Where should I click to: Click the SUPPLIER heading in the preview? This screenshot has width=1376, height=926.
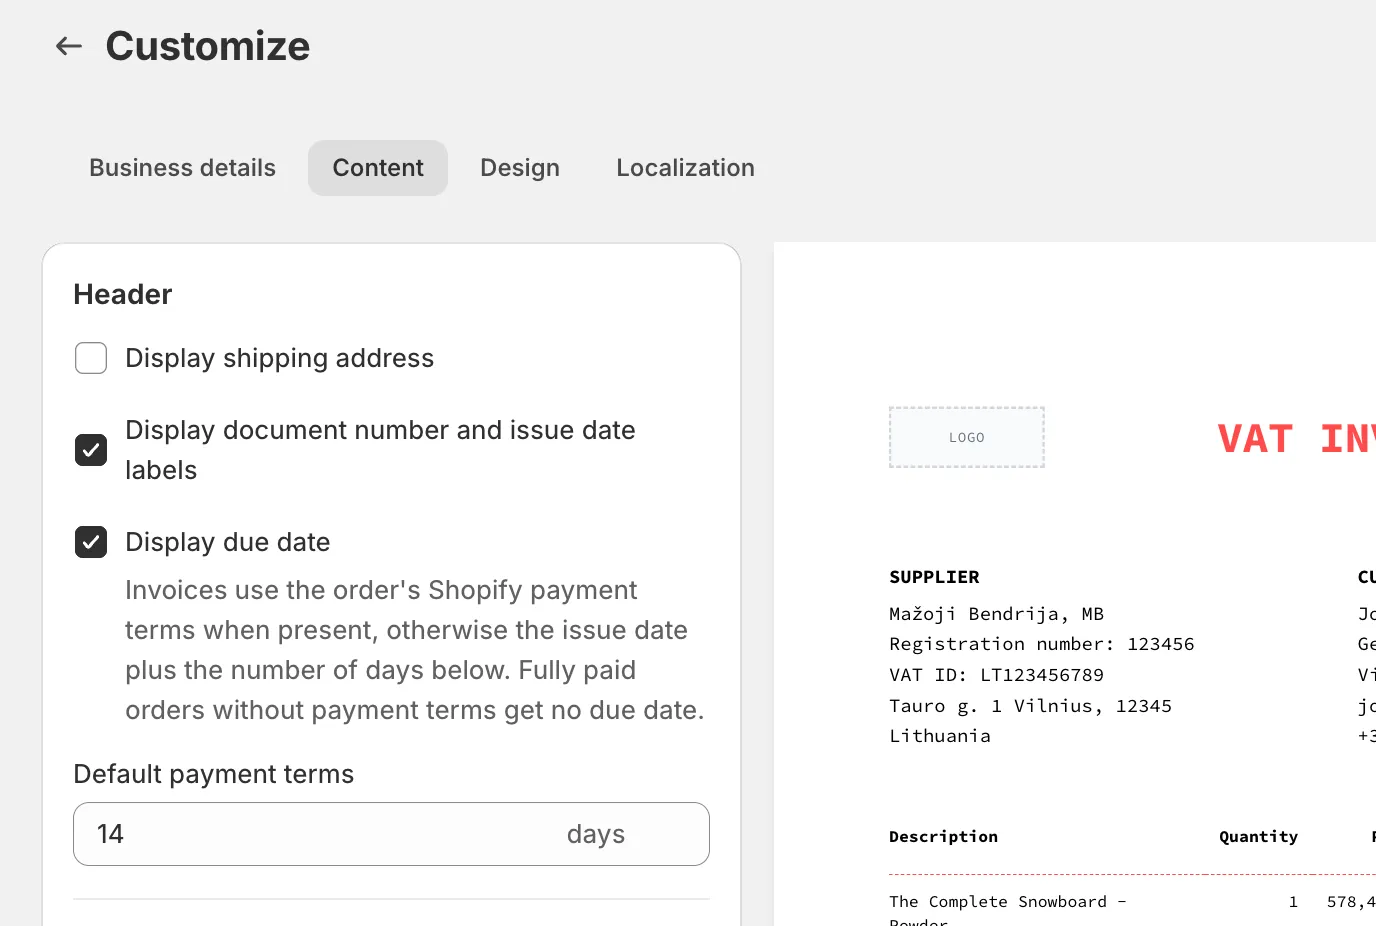tap(934, 577)
